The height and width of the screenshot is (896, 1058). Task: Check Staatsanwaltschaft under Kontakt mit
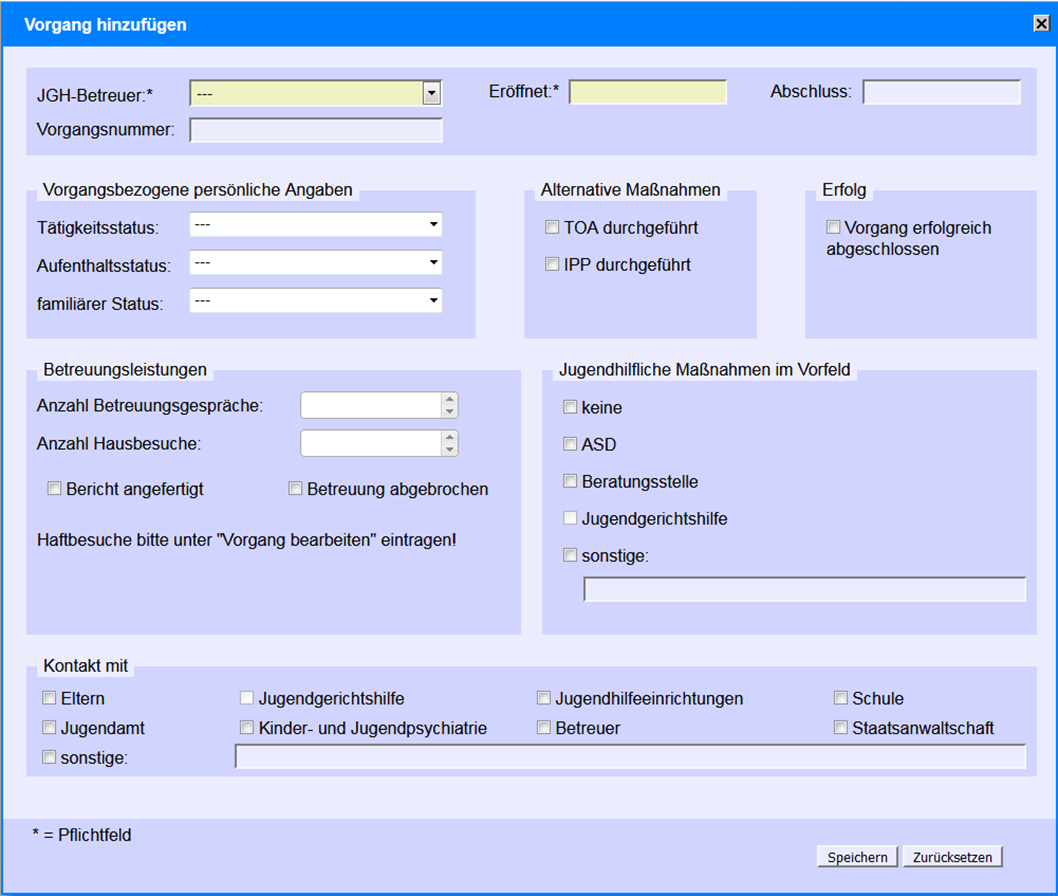841,728
